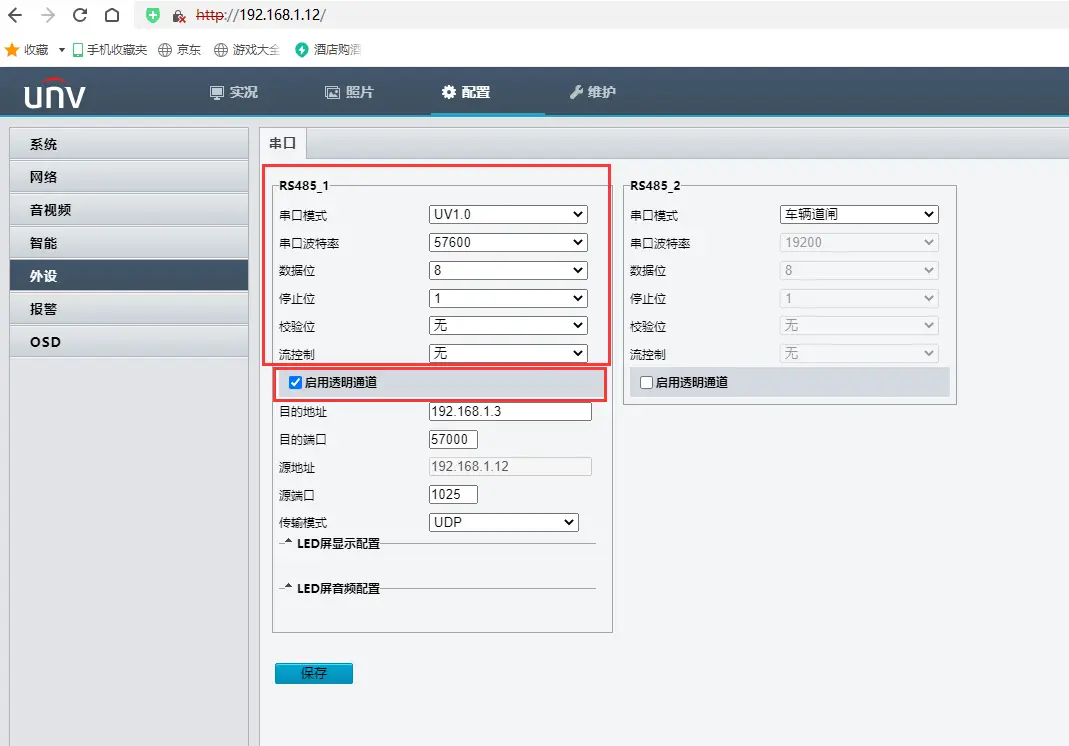Open the 收藏 star bookmark icon
The image size is (1069, 746).
pos(12,49)
